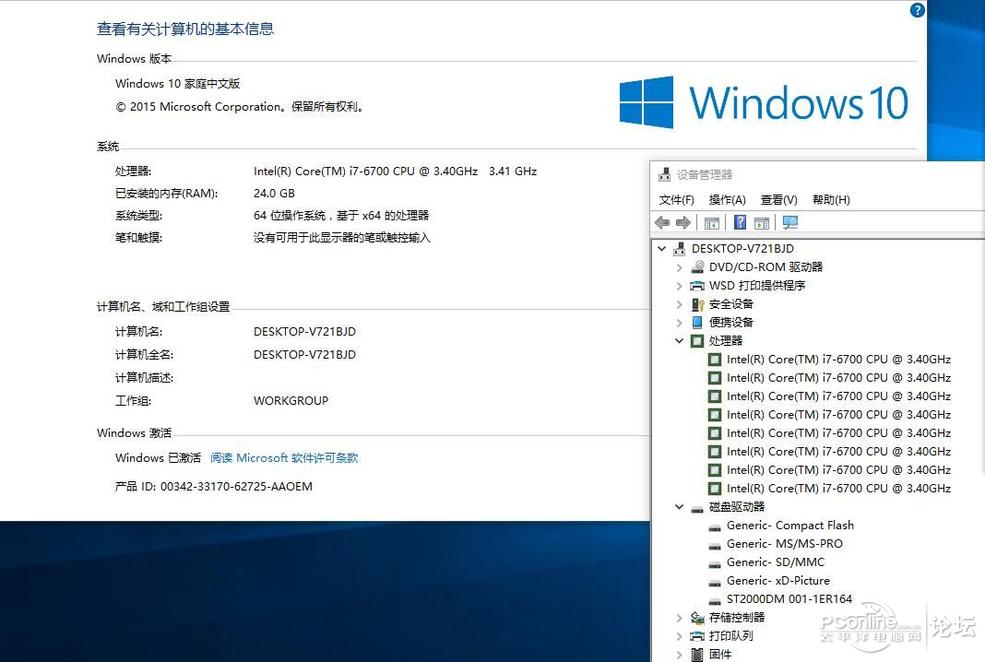Viewport: 985px width, 662px height.
Task: Click the Help toolbar icon in Device Manager
Action: 740,222
